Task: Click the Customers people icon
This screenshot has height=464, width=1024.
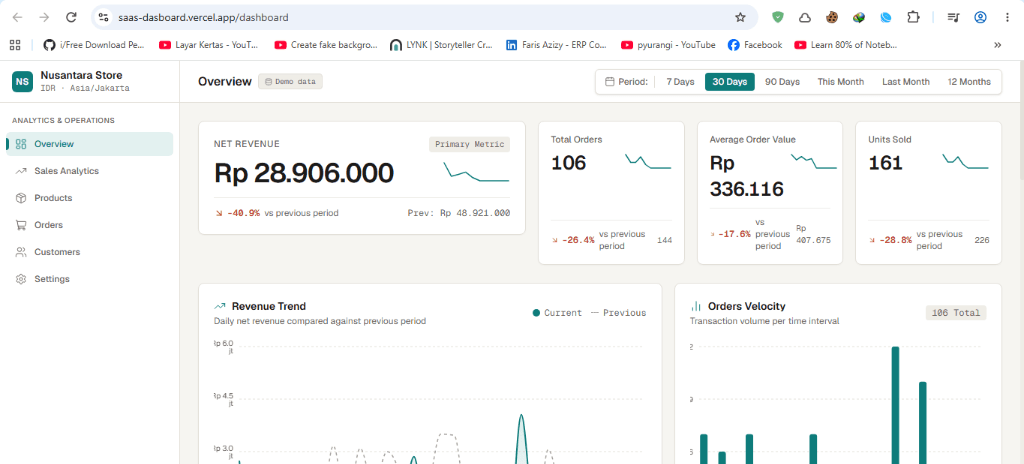Action: 21,252
